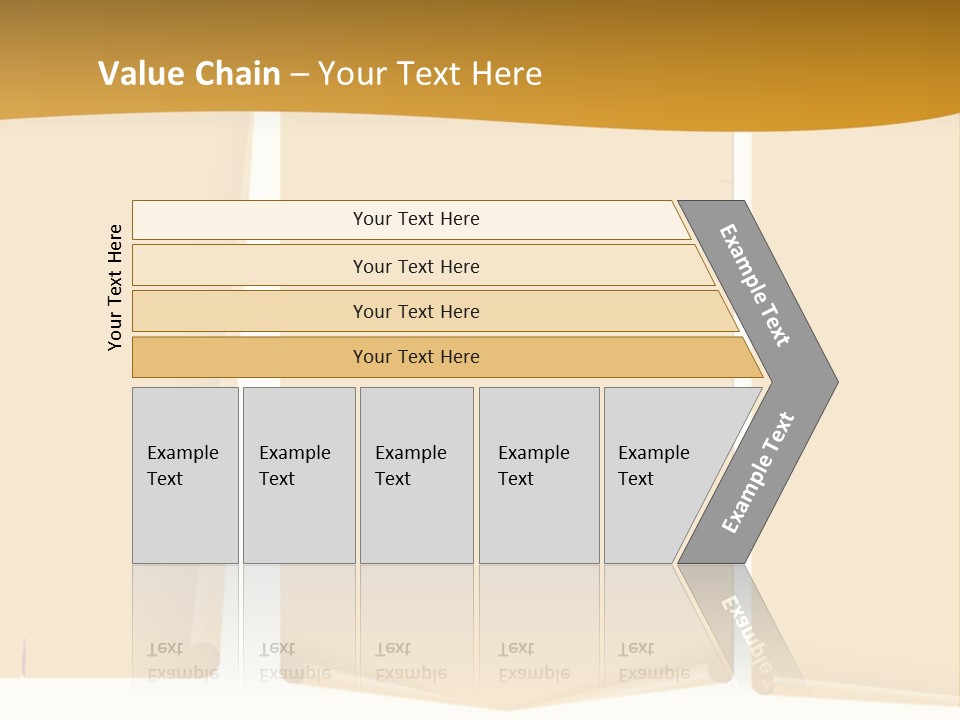
Task: Click the fifth gray box with slanted edge
Action: click(x=660, y=475)
